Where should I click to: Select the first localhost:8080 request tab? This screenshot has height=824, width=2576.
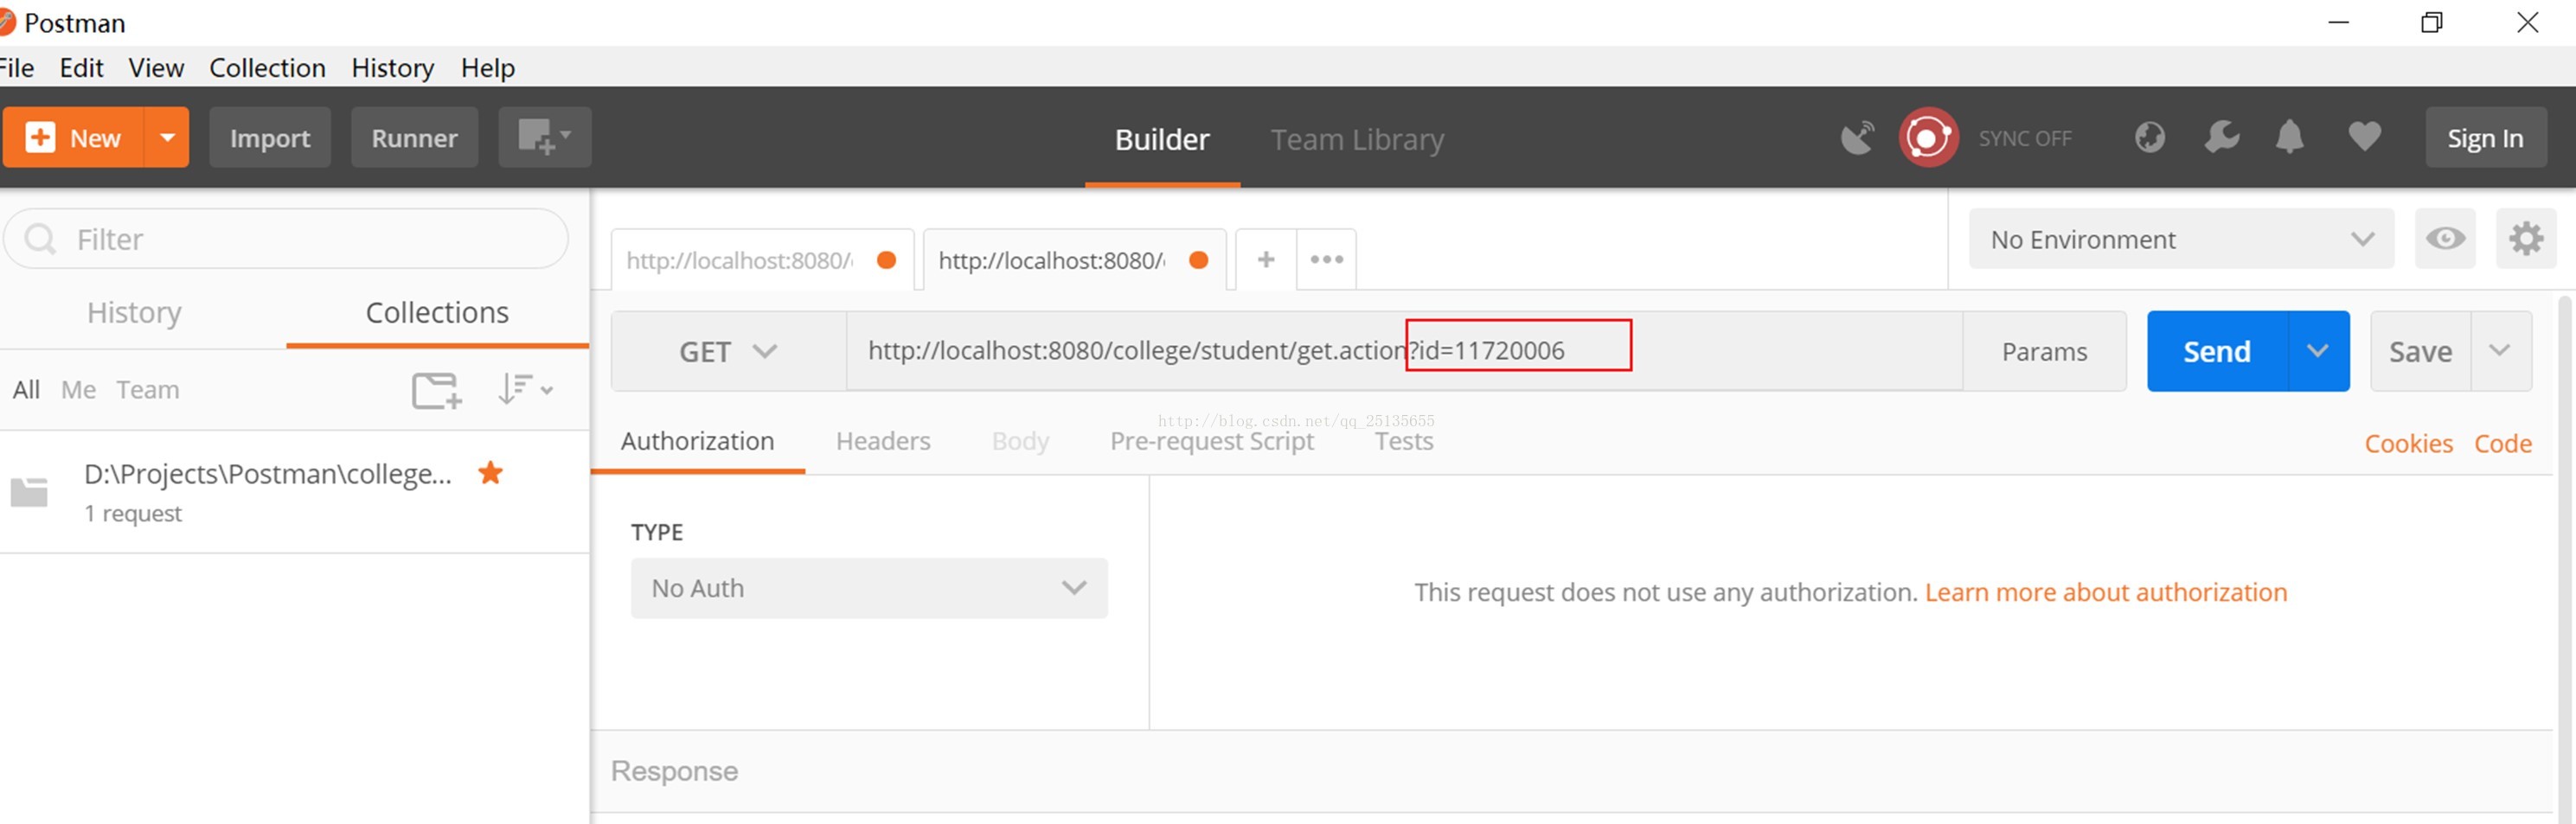tap(762, 260)
